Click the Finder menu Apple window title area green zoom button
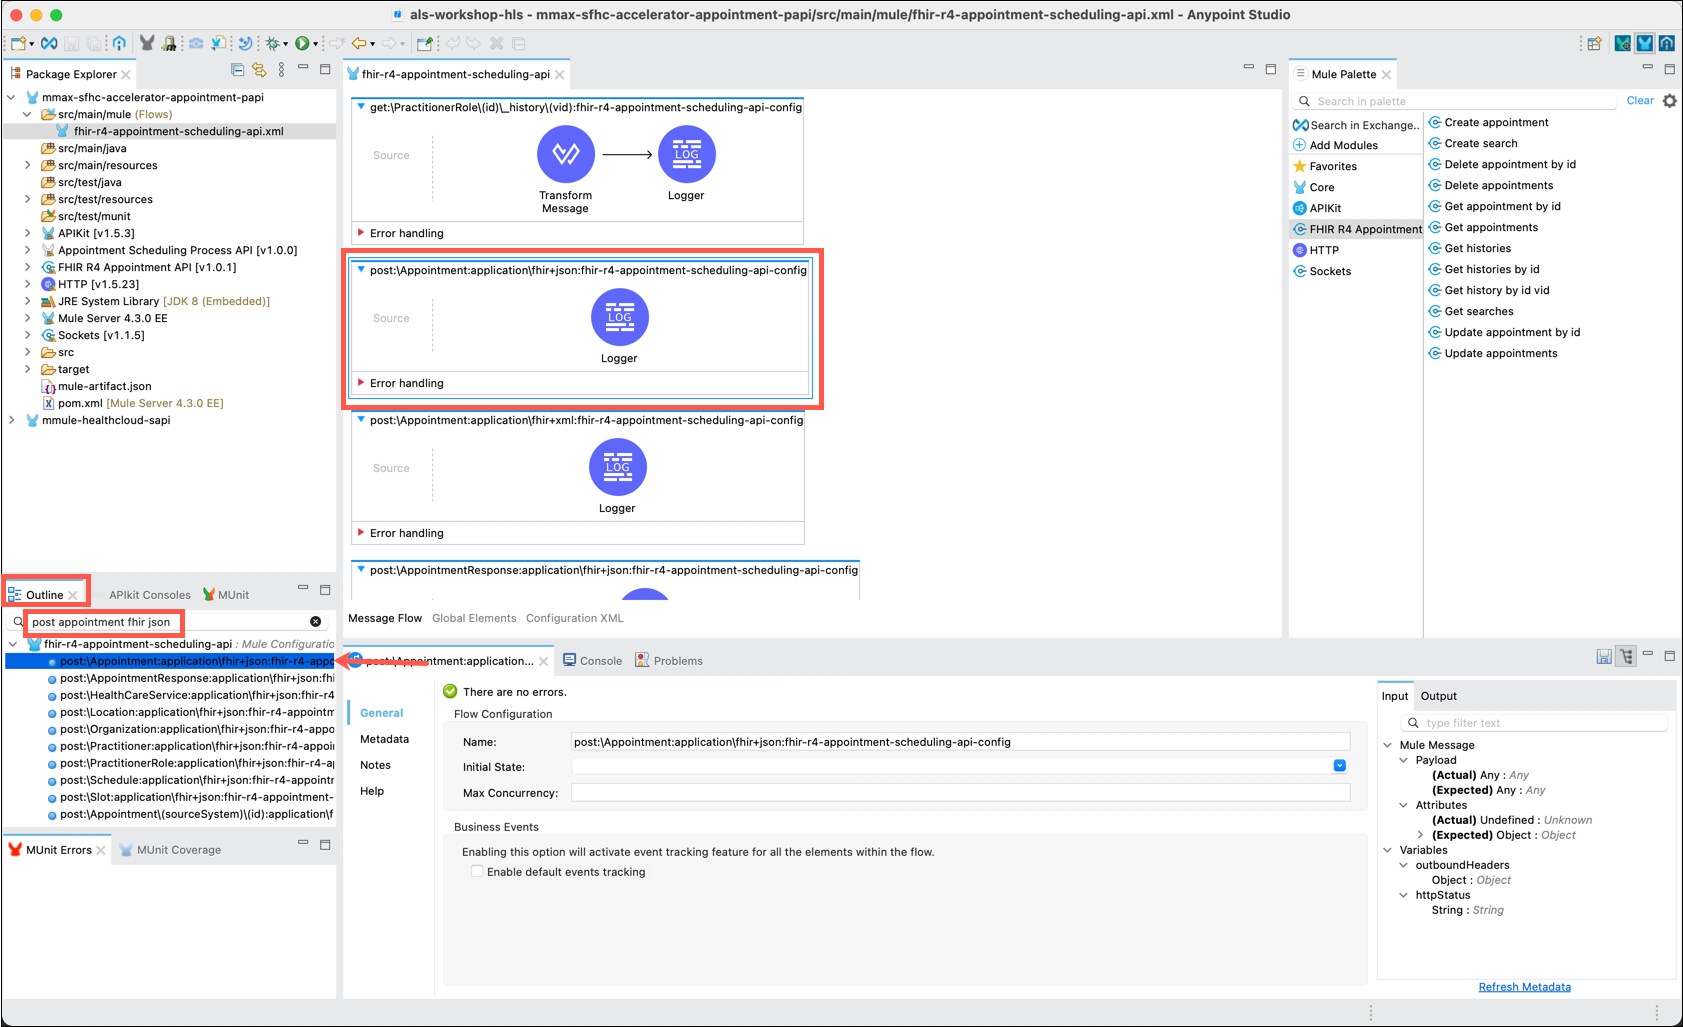The width and height of the screenshot is (1683, 1027). [56, 15]
